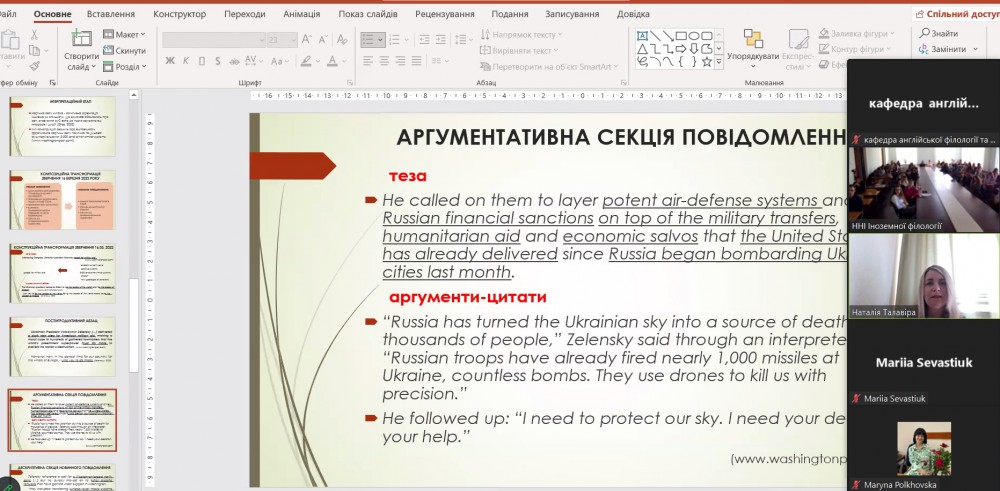Toggle strikethrough abc button
This screenshot has width=1000, height=491.
point(233,61)
